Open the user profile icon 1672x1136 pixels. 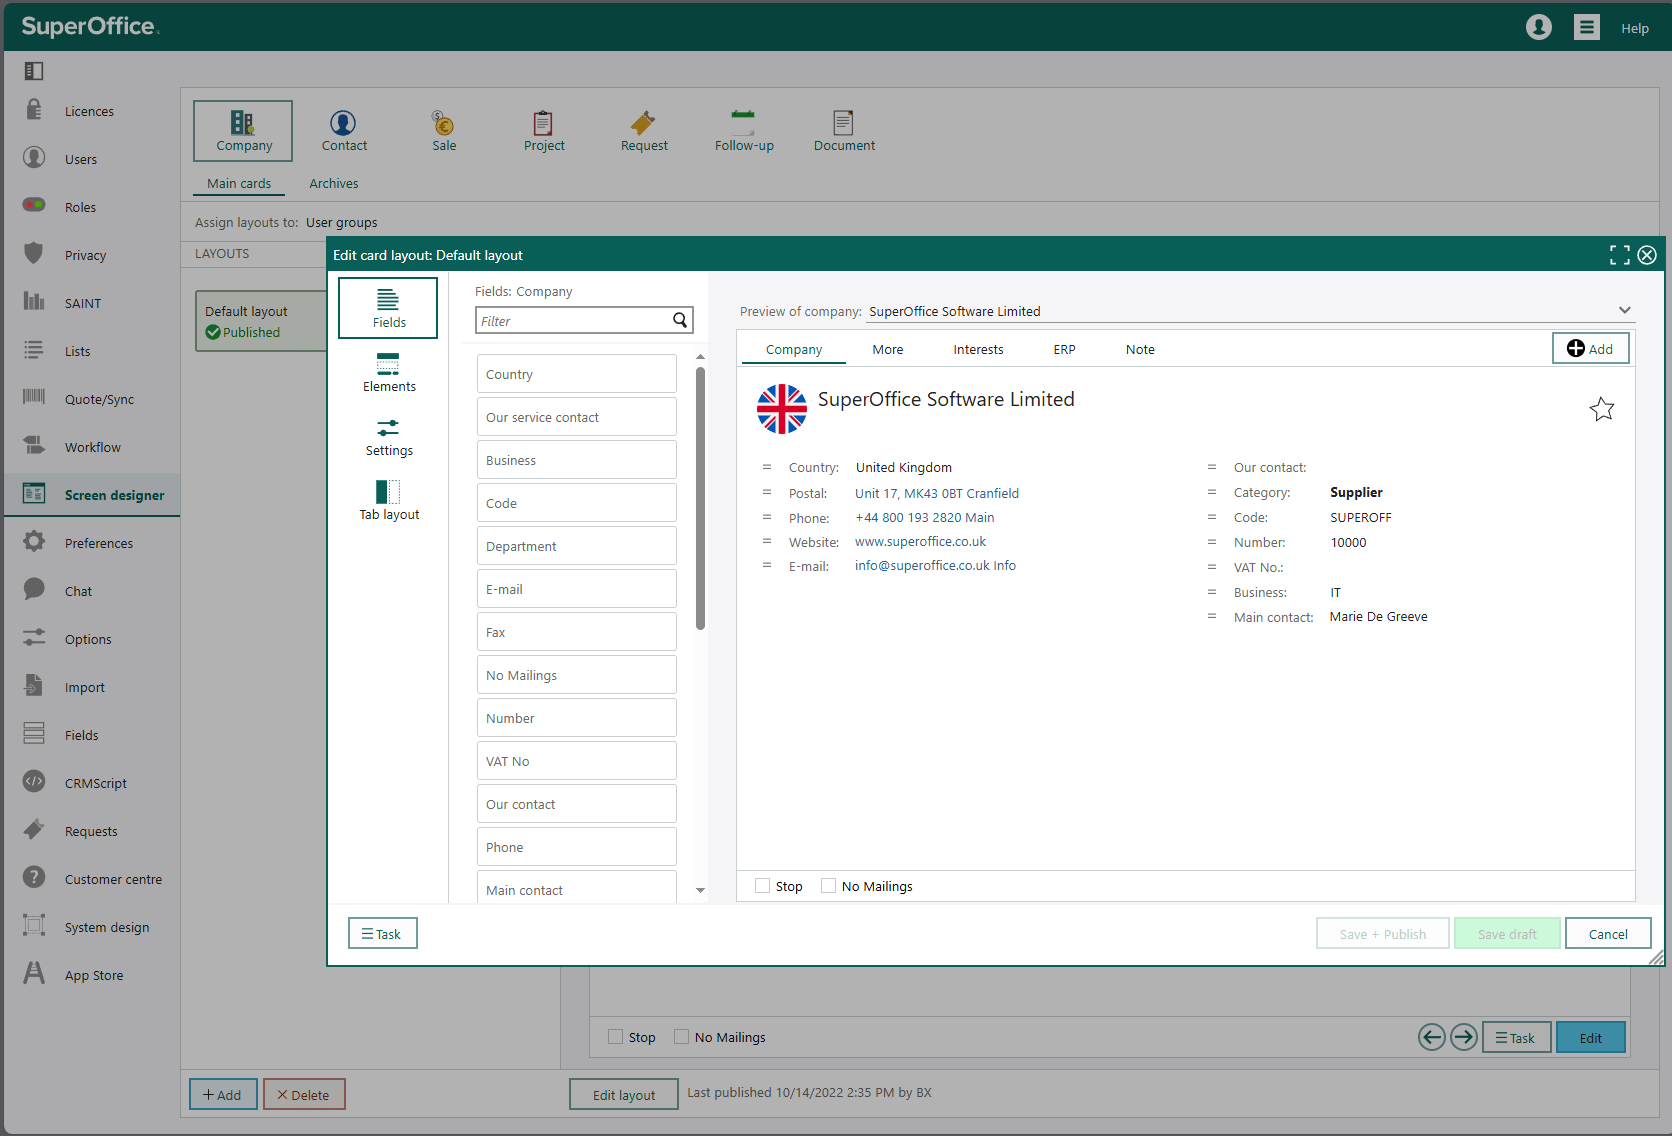point(1538,27)
